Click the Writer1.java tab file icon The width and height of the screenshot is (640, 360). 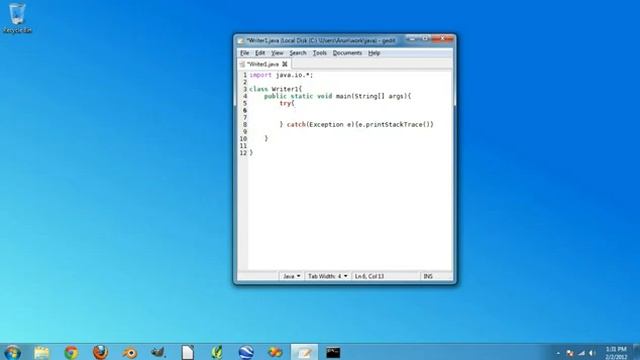click(x=242, y=64)
